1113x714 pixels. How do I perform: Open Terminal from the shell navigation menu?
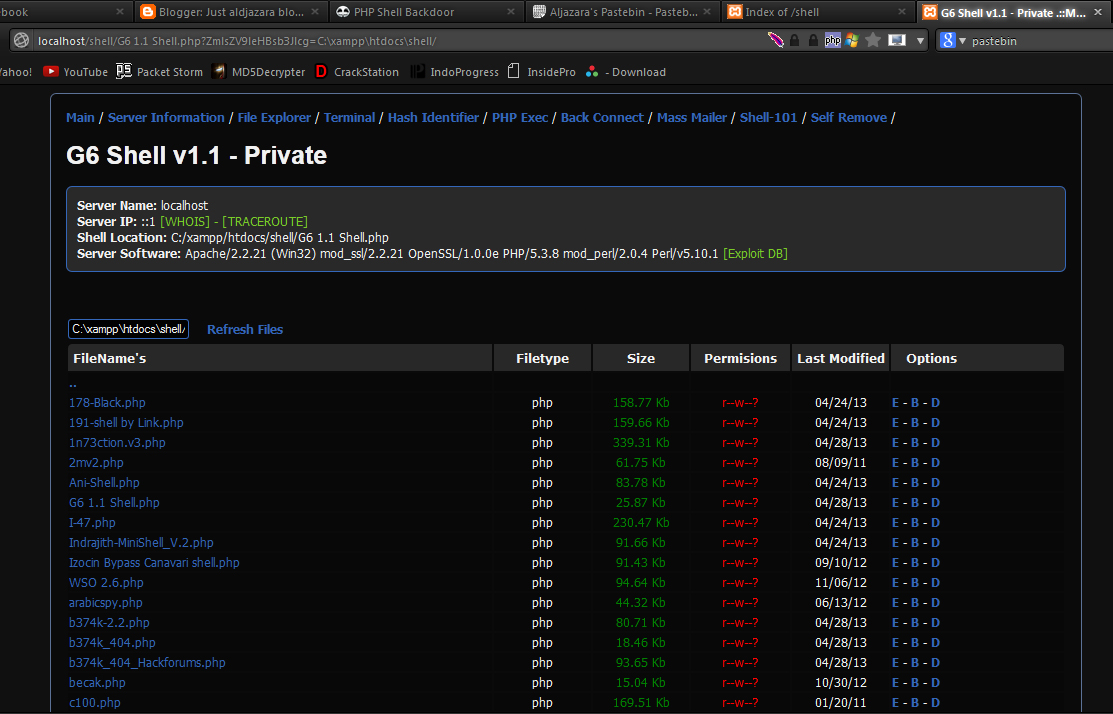(x=349, y=117)
